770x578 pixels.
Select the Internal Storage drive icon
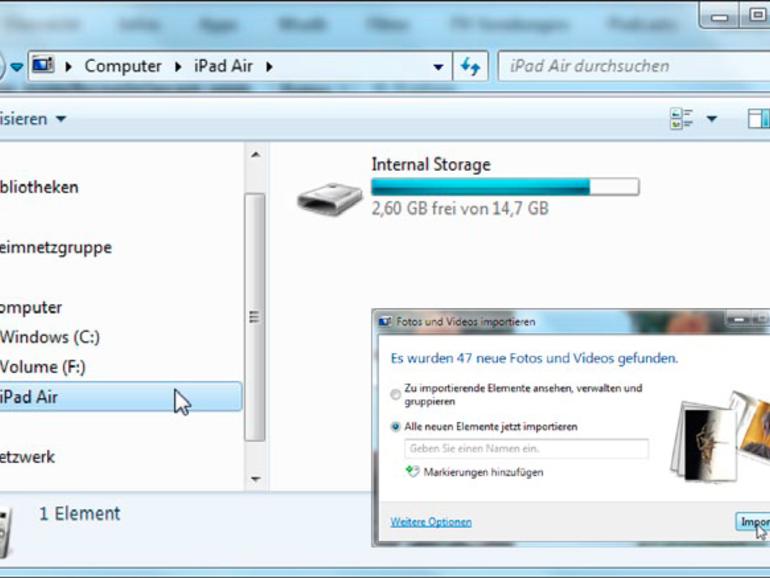(330, 199)
